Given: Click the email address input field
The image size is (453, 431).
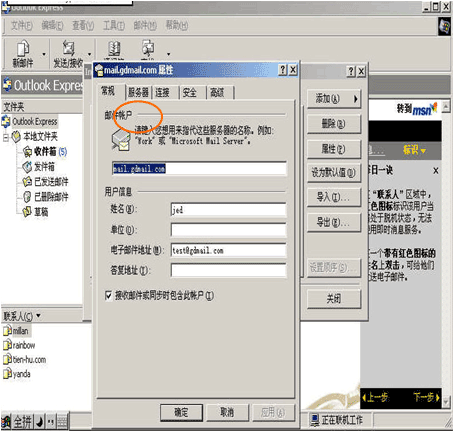Looking at the screenshot, I should (x=228, y=250).
